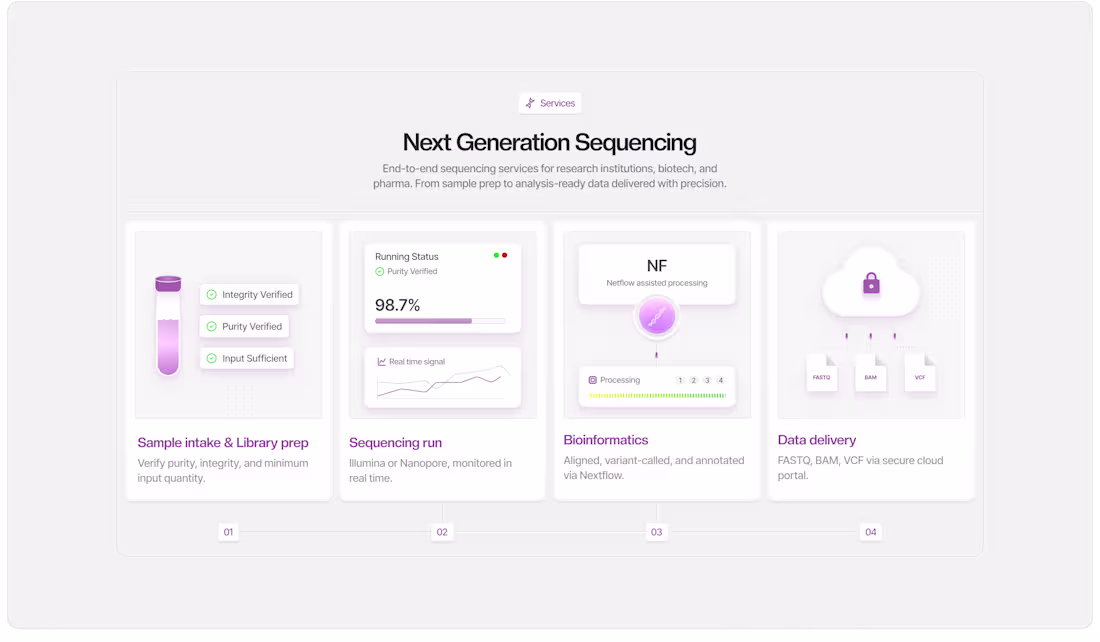The height and width of the screenshot is (642, 1100).
Task: Select the VCF file icon
Action: (920, 373)
